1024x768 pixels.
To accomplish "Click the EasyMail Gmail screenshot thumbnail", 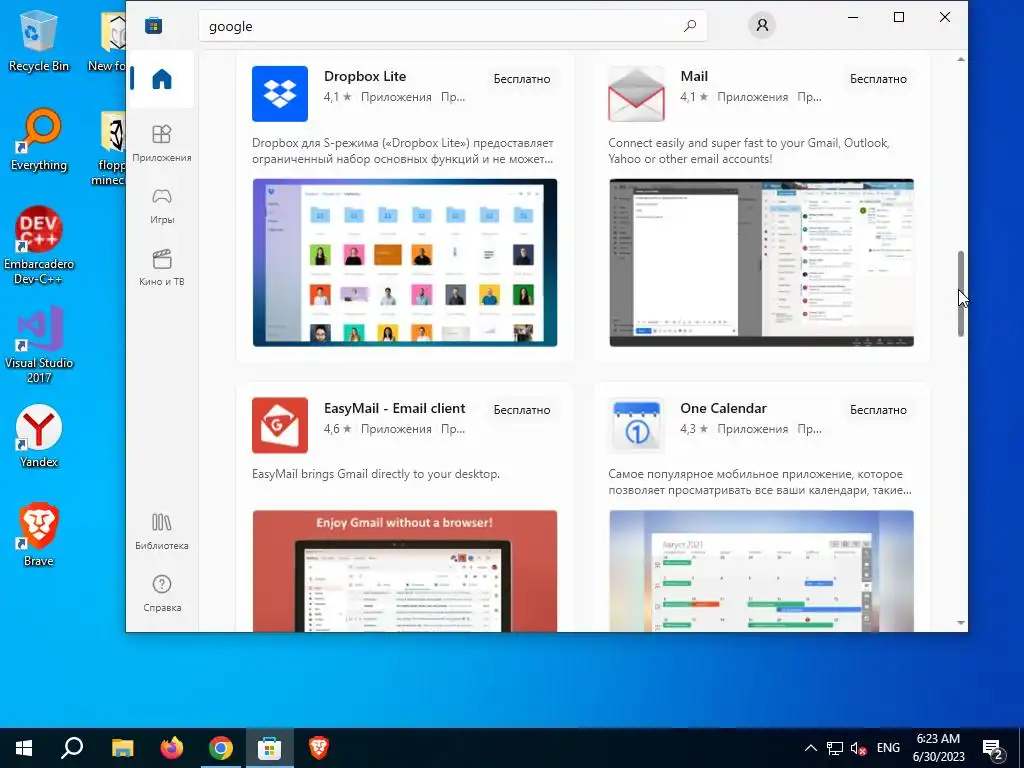I will coord(405,571).
